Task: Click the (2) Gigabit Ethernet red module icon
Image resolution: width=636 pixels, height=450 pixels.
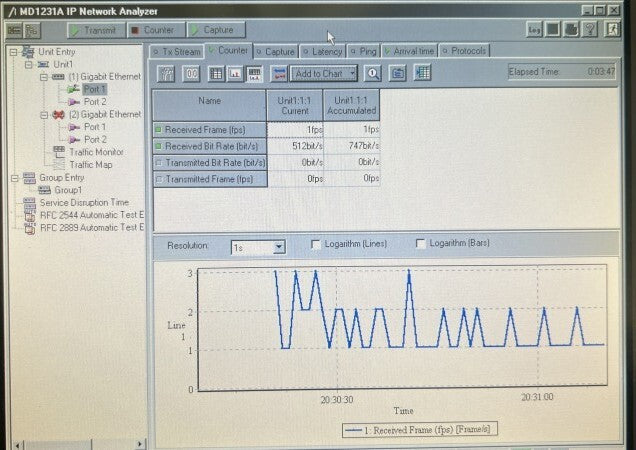Action: pos(58,115)
